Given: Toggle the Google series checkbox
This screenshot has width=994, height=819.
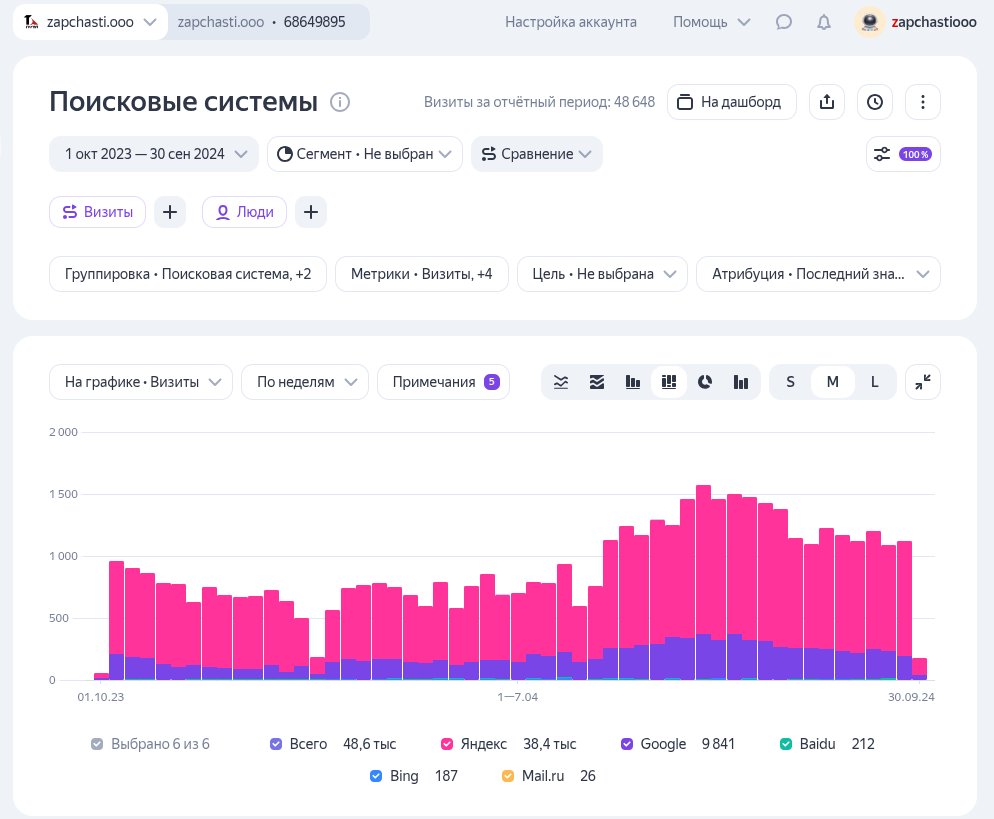Looking at the screenshot, I should point(627,744).
